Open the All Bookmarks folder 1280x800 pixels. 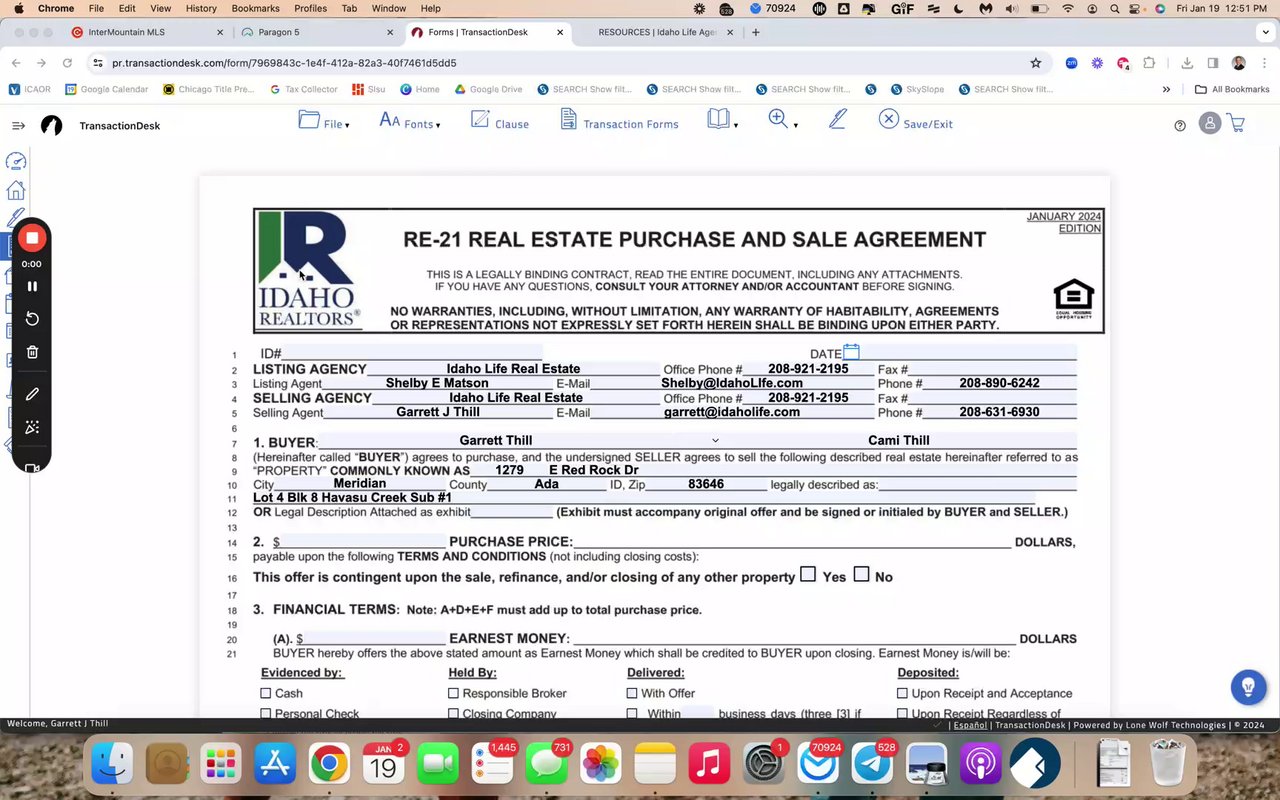pyautogui.click(x=1232, y=89)
